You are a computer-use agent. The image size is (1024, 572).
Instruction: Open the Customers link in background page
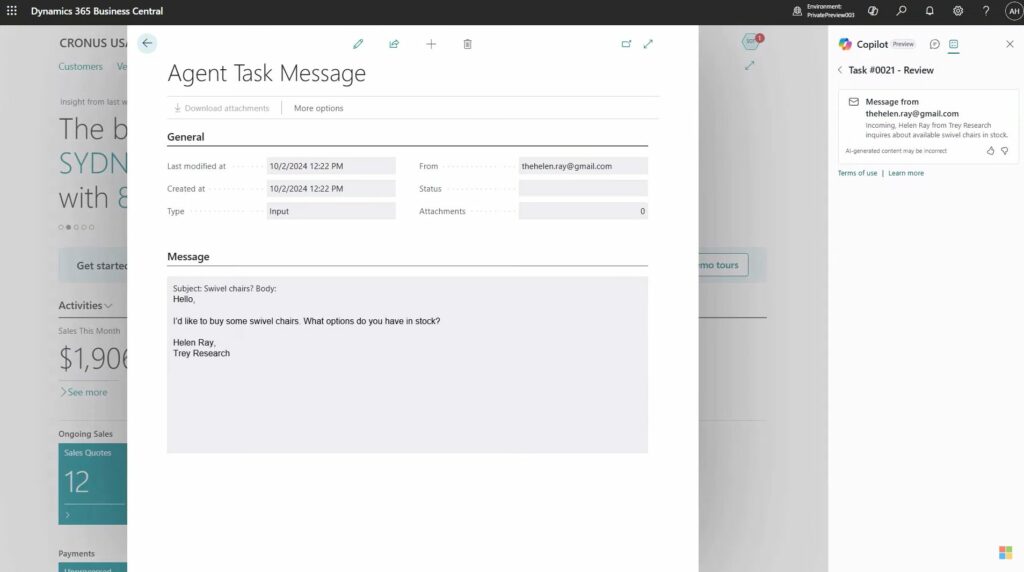pyautogui.click(x=80, y=67)
